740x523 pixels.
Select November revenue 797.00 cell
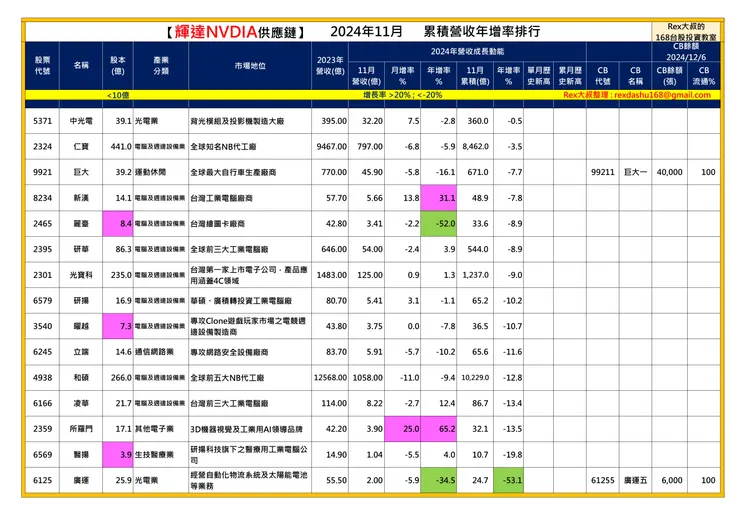pos(367,146)
